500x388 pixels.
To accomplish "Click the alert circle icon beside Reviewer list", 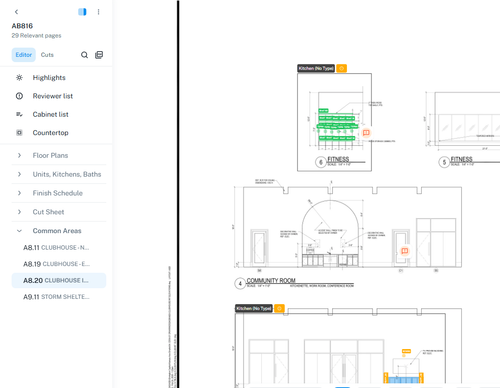I will 19,96.
